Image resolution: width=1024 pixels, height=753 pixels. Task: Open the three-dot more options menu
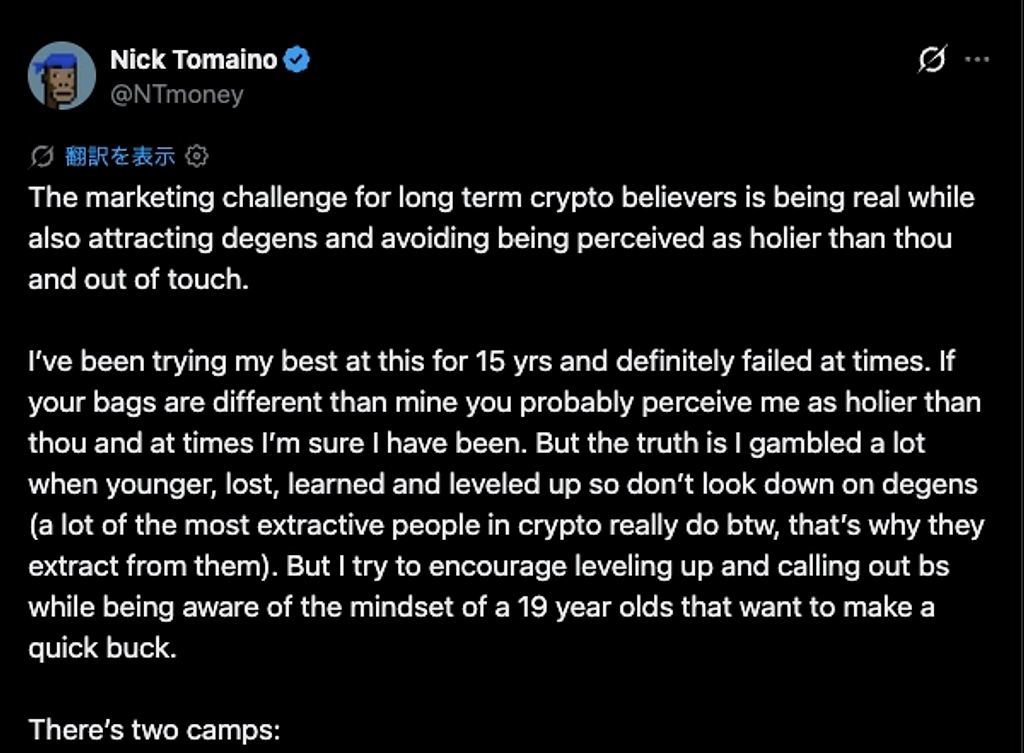pyautogui.click(x=977, y=59)
